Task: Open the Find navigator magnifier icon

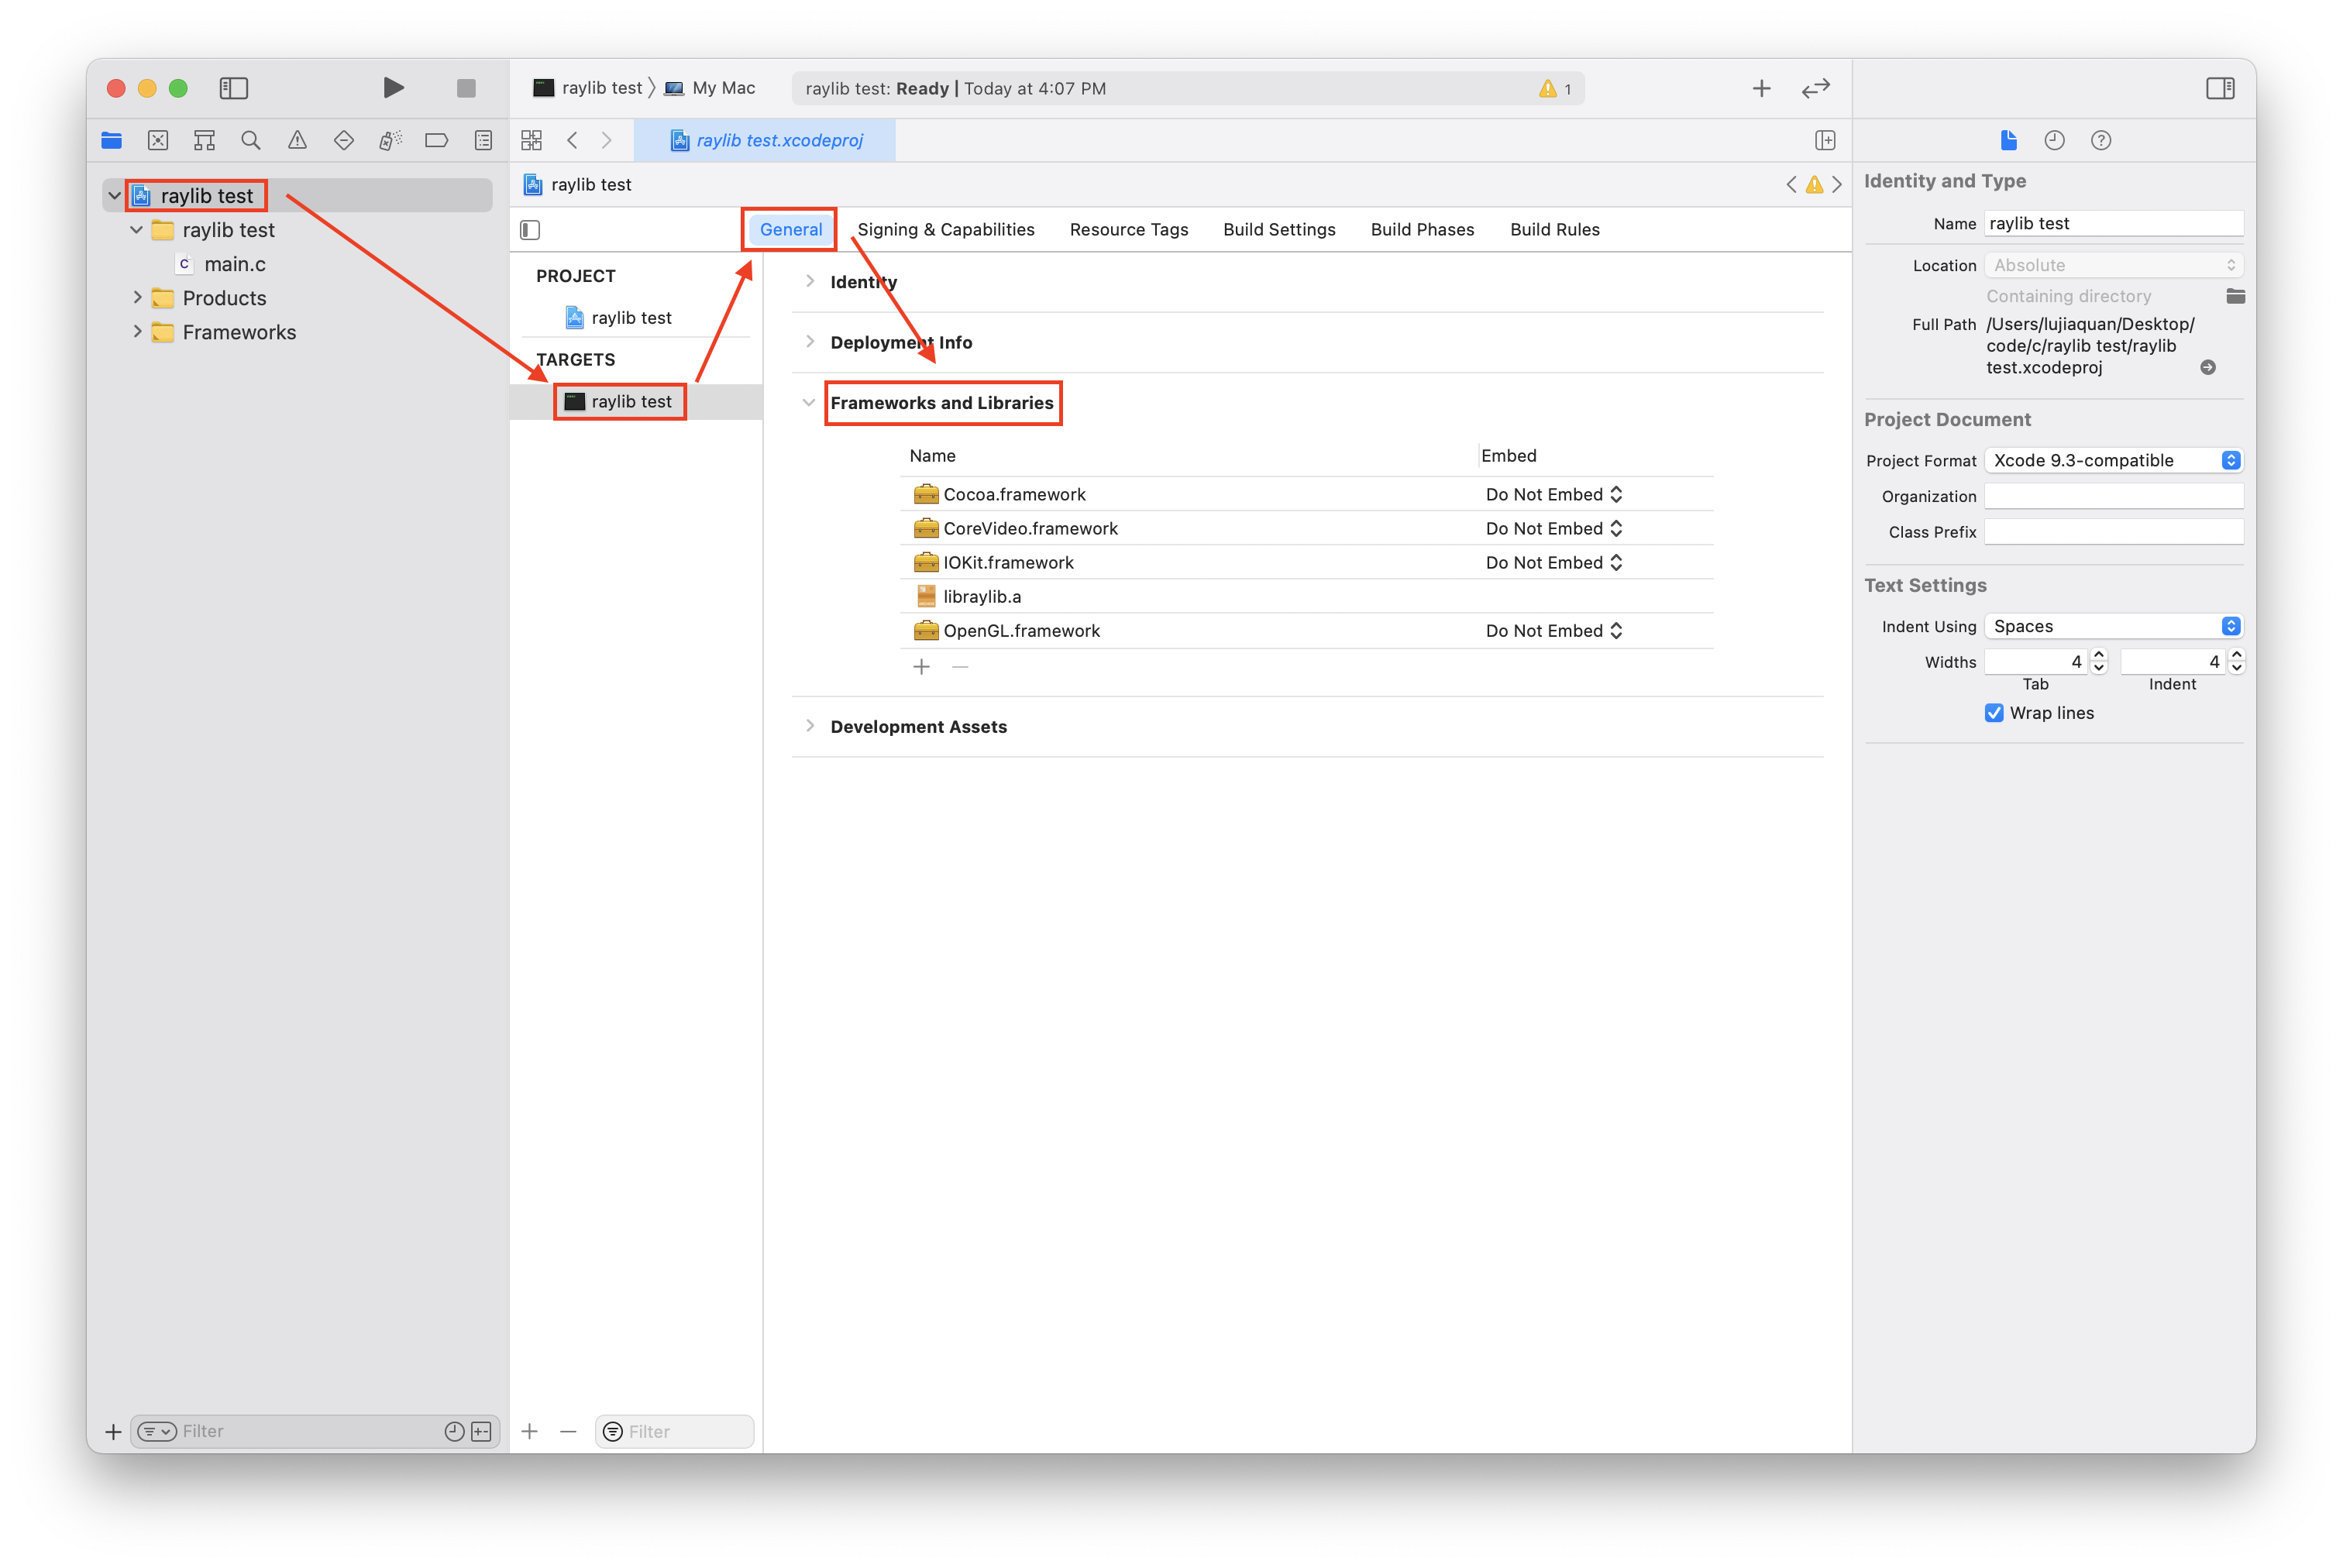Action: click(251, 140)
